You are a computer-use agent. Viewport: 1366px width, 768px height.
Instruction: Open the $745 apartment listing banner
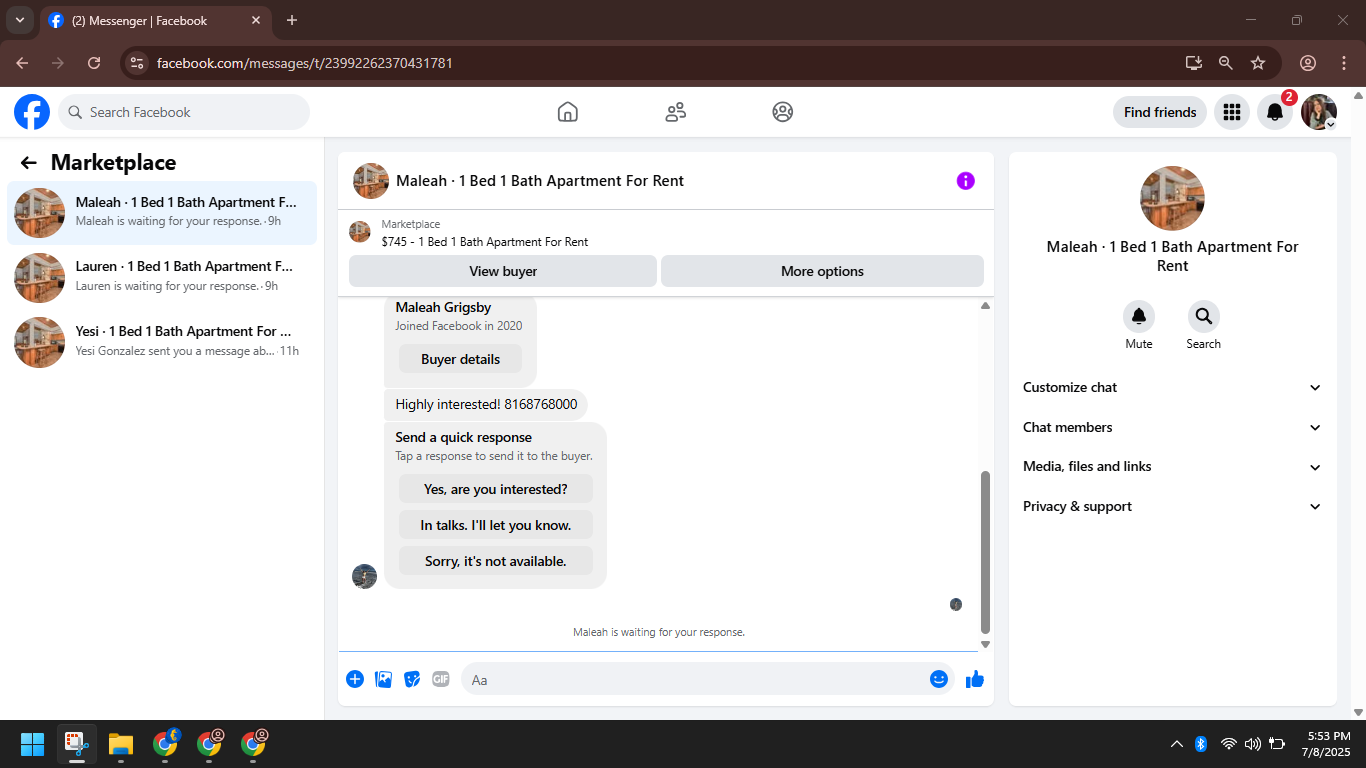(x=666, y=233)
